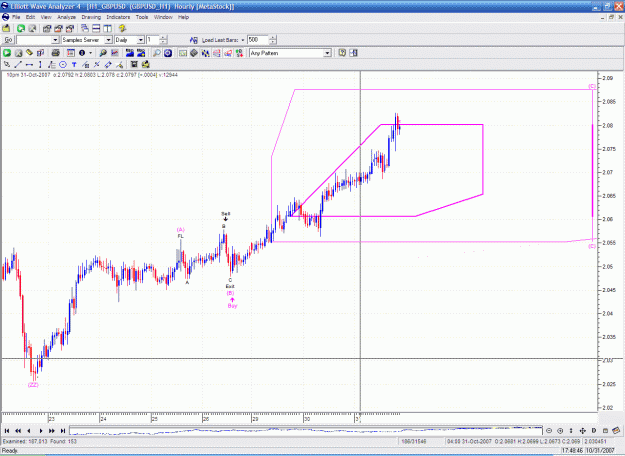Screen dimensions: 625x456
Task: Open the Load Last Bars options arrow
Action: pyautogui.click(x=242, y=40)
